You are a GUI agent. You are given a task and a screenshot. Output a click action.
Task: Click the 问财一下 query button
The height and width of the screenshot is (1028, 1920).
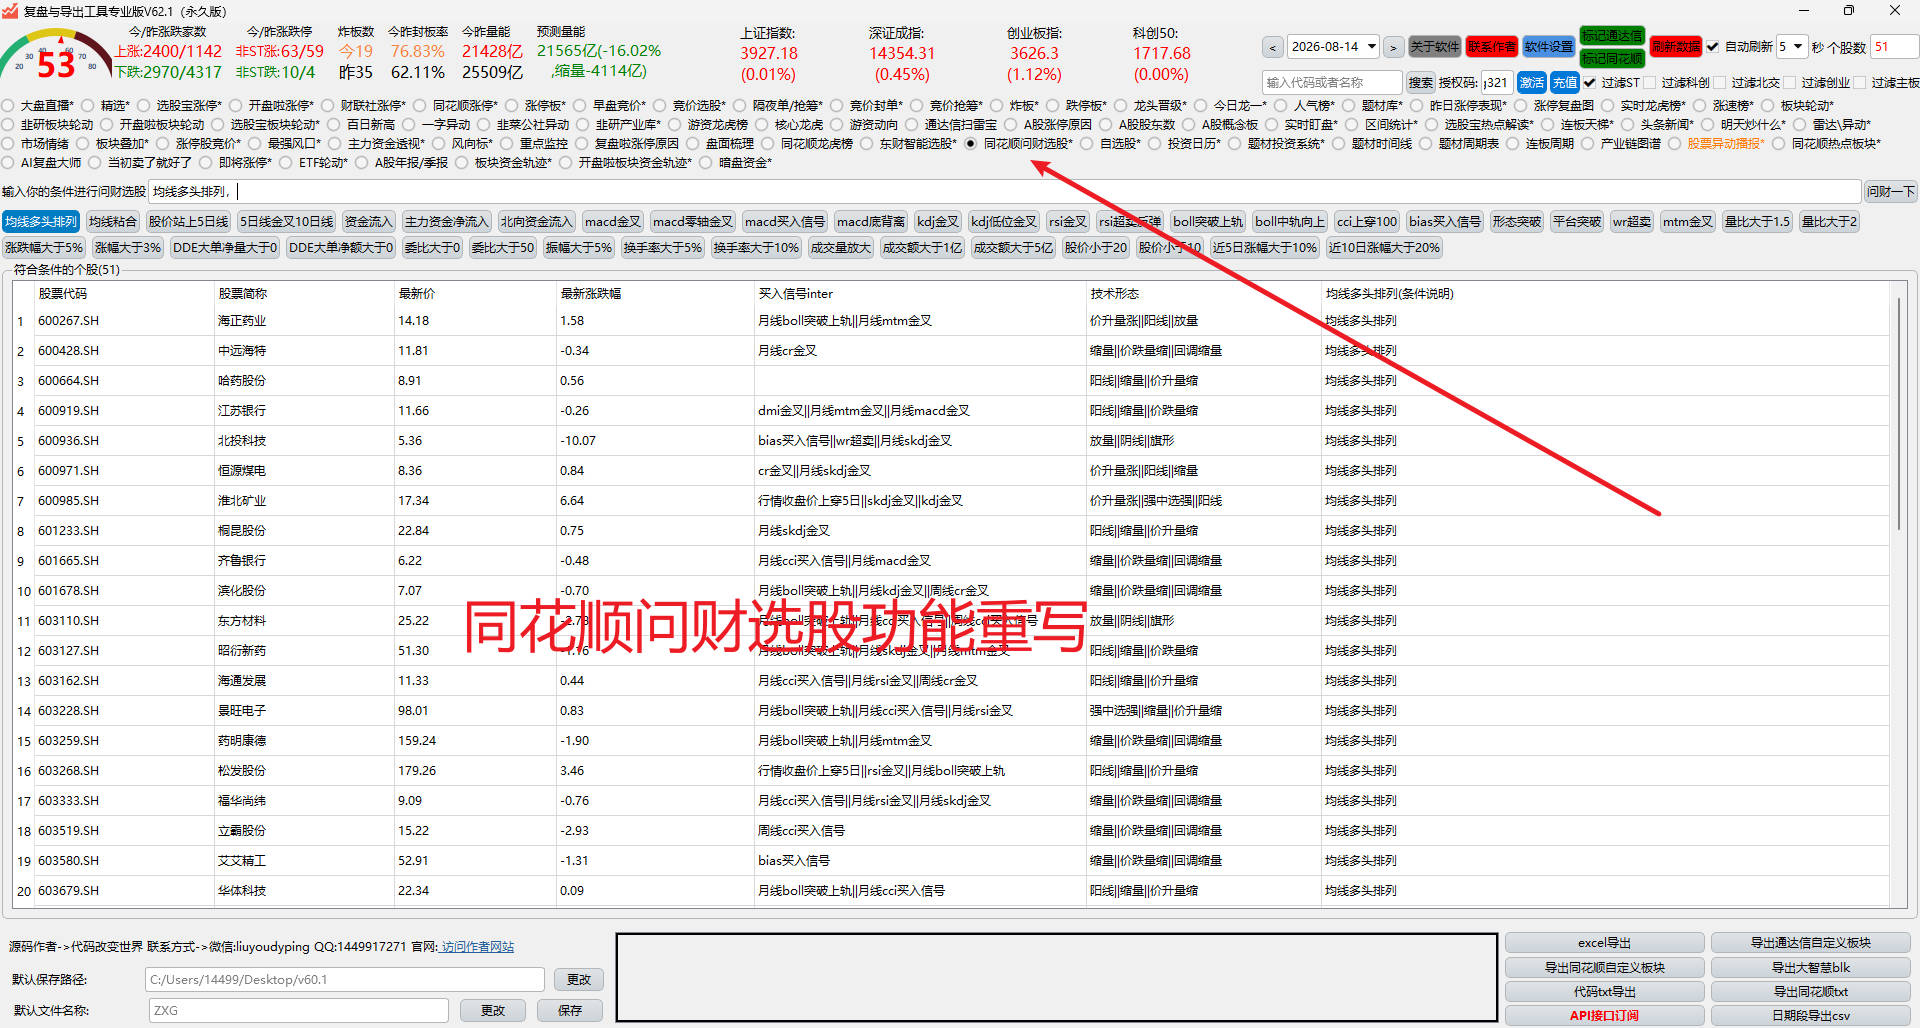(x=1891, y=192)
